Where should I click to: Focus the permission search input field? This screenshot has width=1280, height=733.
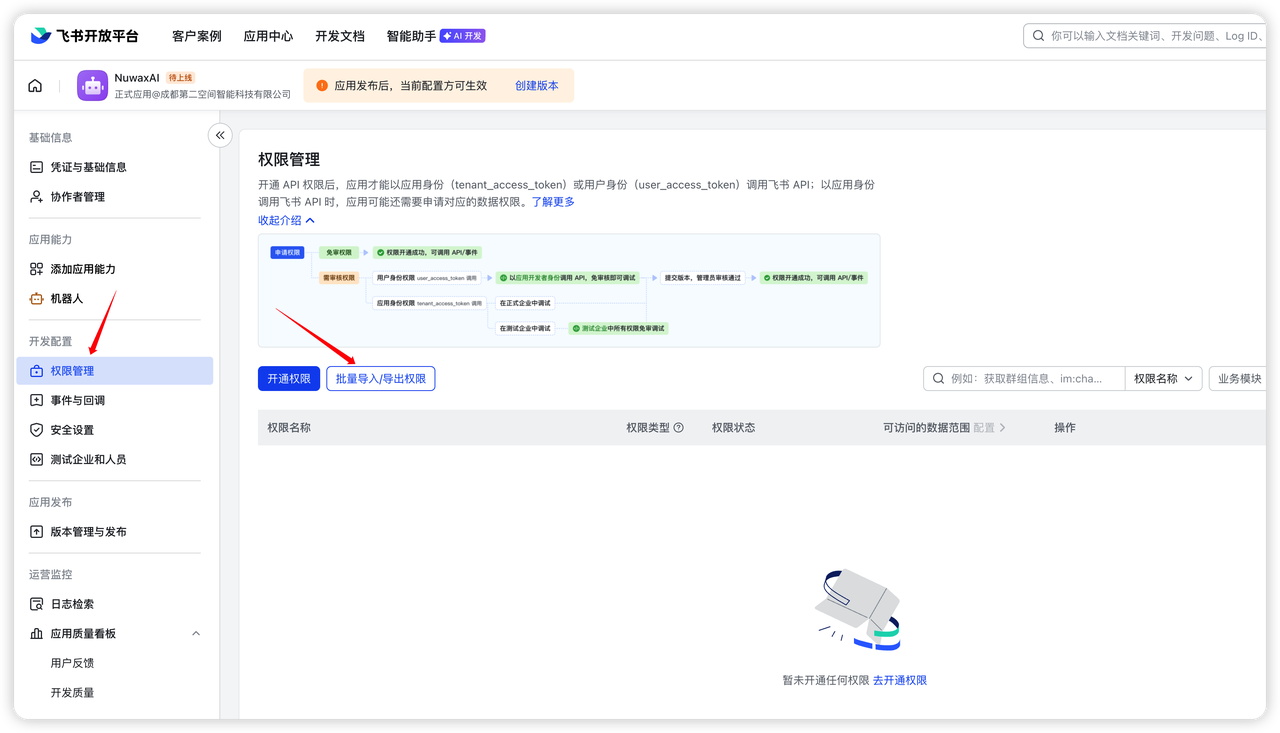point(1024,379)
